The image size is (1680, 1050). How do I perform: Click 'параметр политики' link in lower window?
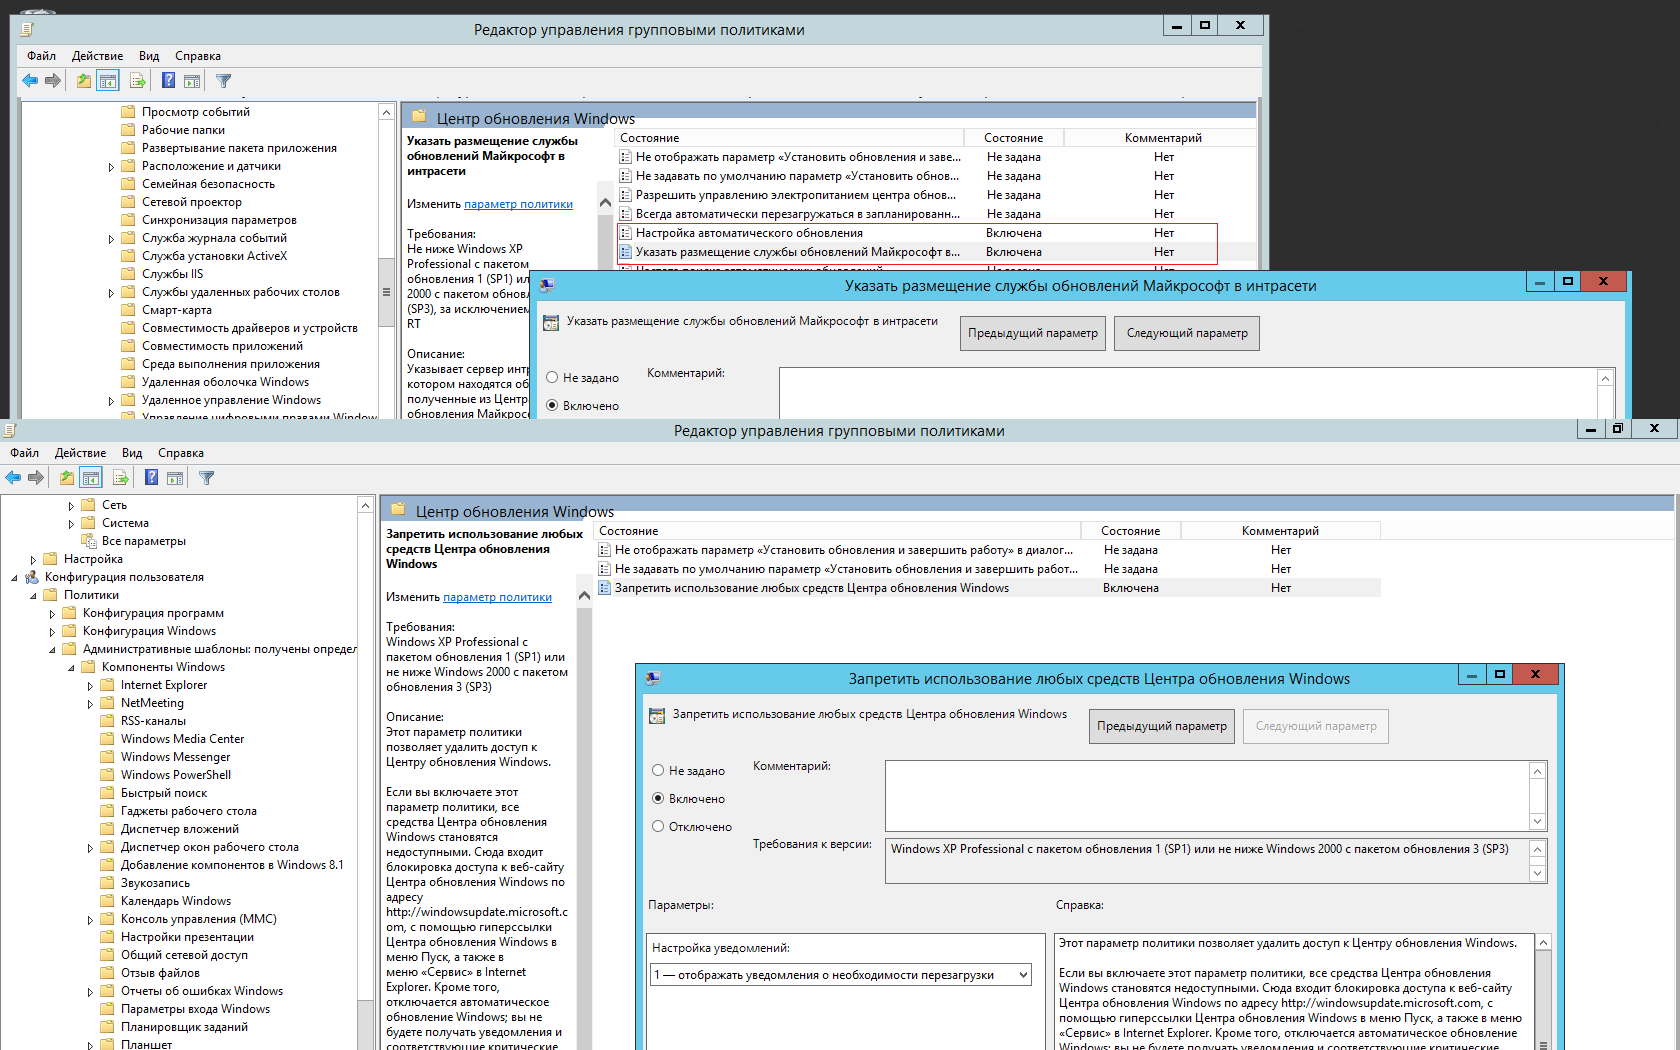pos(497,597)
